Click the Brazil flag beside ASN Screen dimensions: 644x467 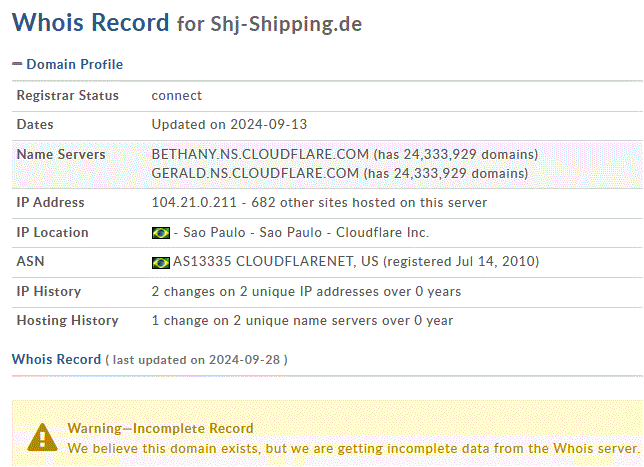click(x=161, y=262)
